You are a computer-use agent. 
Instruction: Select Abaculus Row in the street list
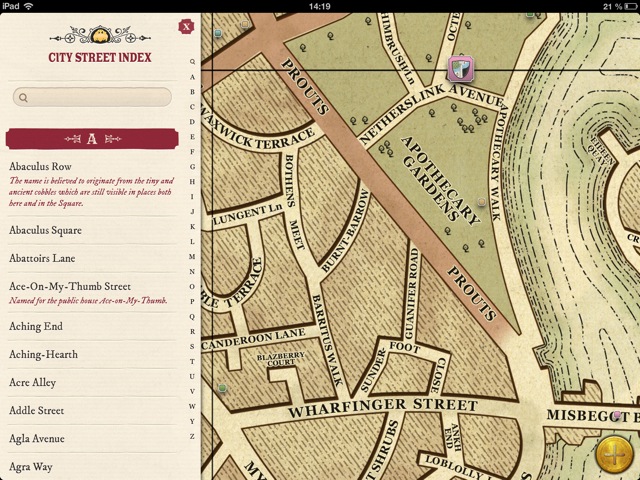(x=40, y=166)
